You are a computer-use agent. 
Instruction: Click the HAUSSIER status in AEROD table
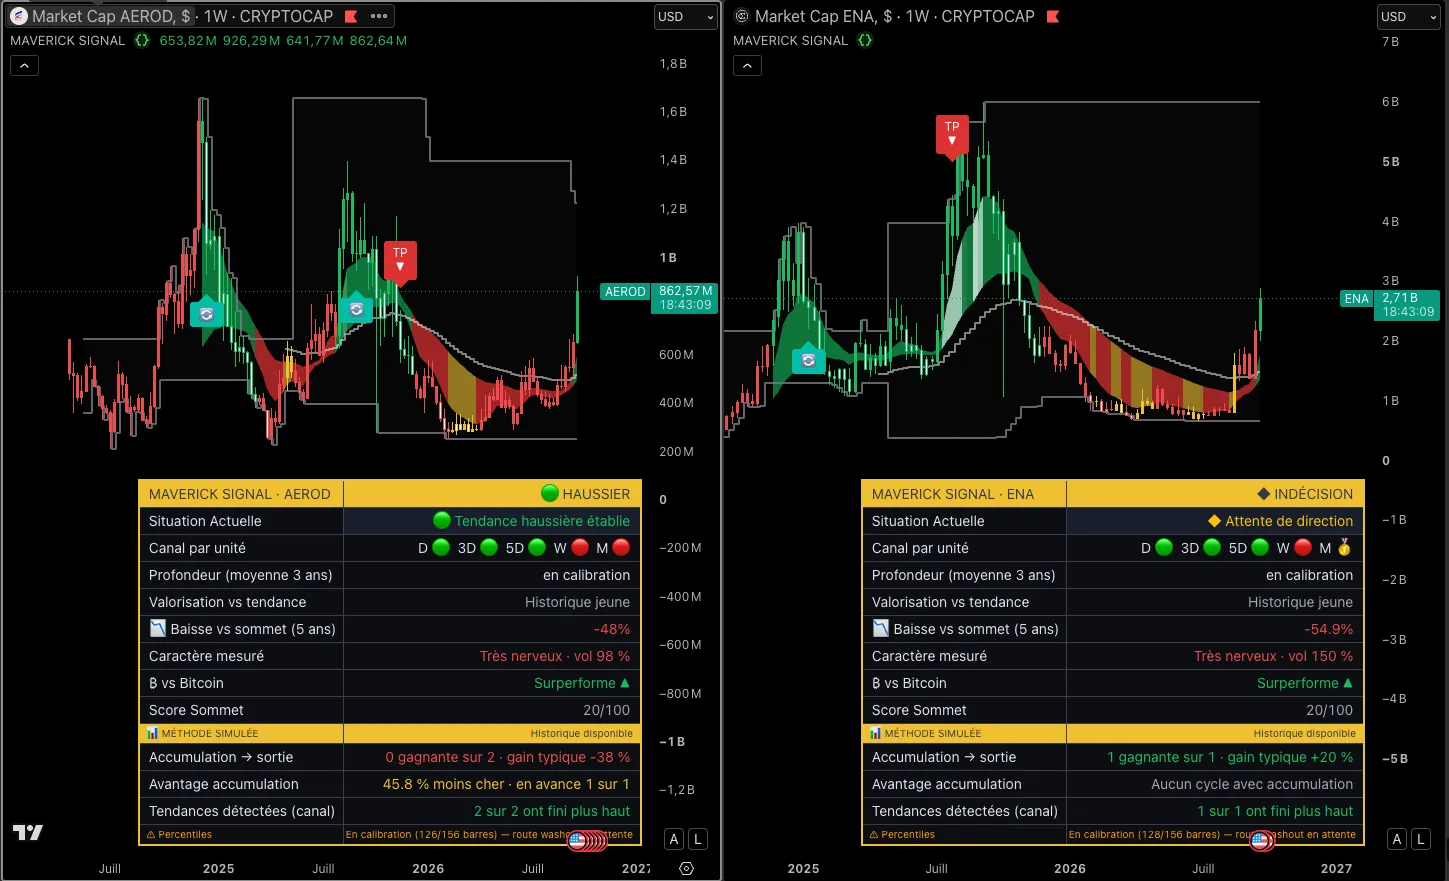tap(586, 494)
